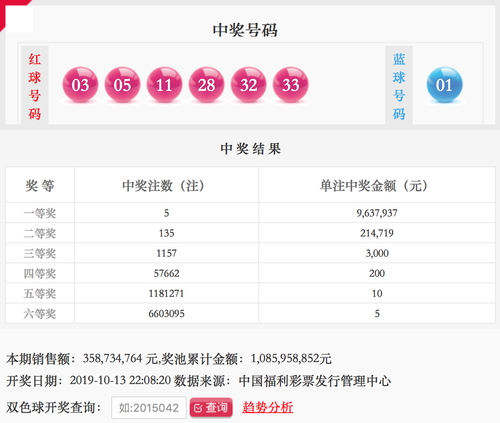This screenshot has width=500, height=423.
Task: Click the prize amount 9,637,937
Action: pyautogui.click(x=377, y=213)
